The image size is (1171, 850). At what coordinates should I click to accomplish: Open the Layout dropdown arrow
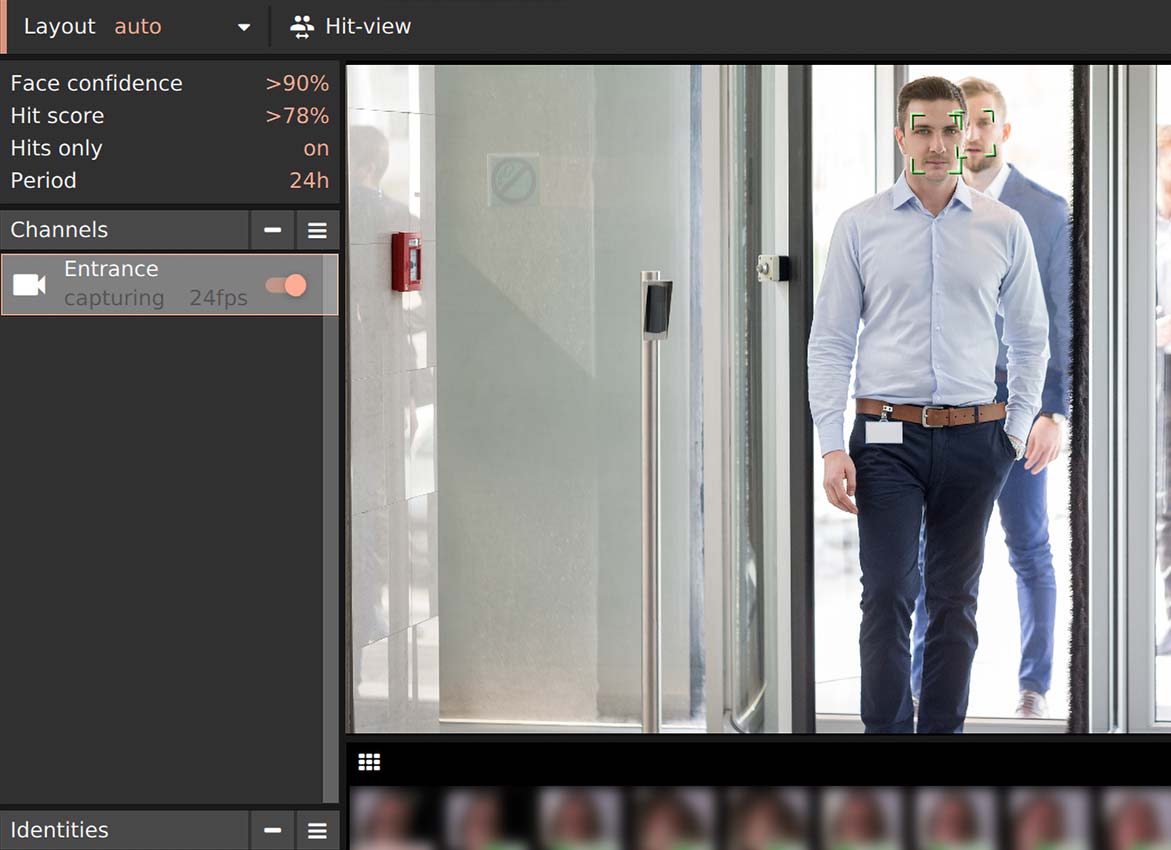pos(244,27)
